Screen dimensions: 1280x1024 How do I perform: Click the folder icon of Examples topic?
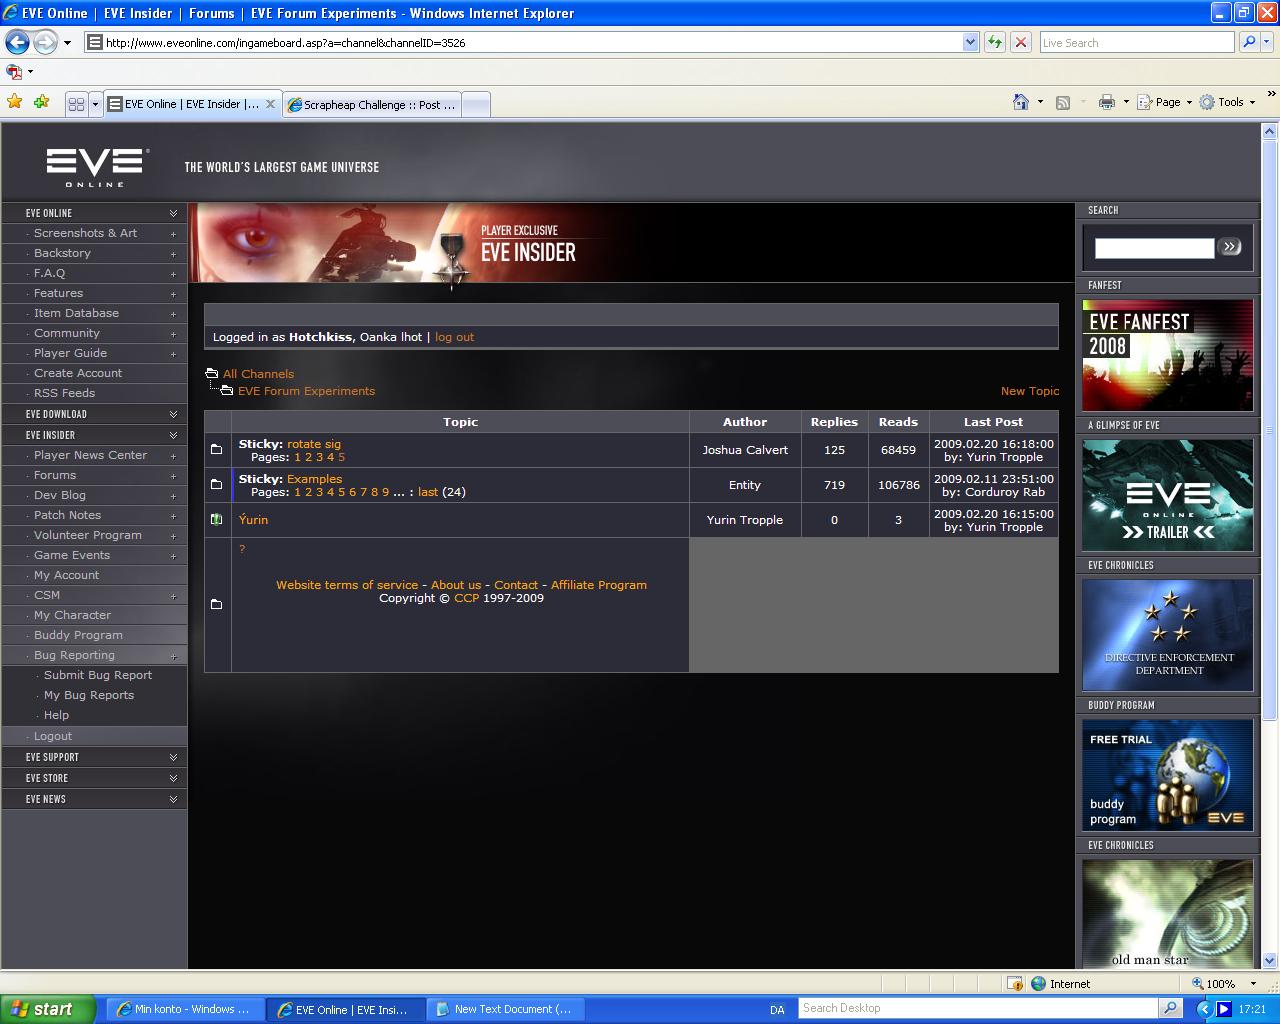[x=217, y=485]
